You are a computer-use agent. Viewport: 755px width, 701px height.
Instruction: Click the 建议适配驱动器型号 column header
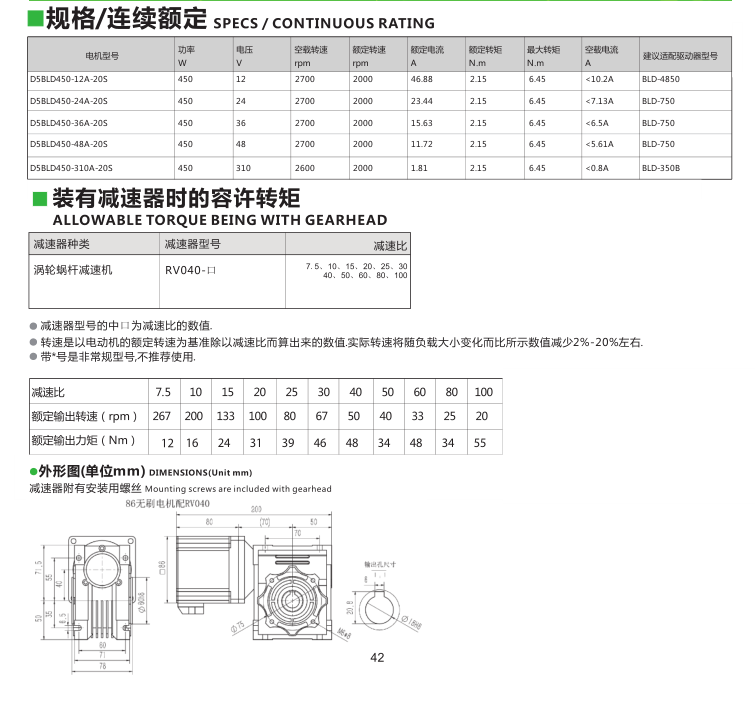pos(680,56)
